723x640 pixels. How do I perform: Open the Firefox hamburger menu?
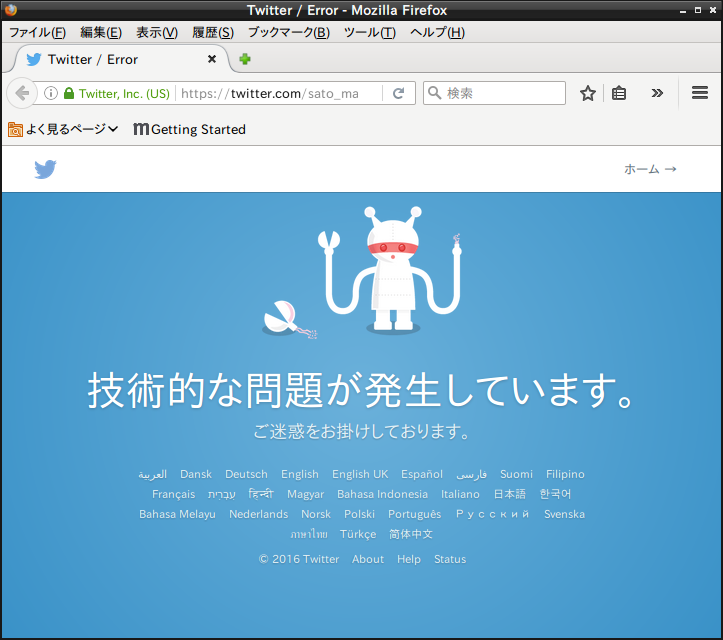699,93
